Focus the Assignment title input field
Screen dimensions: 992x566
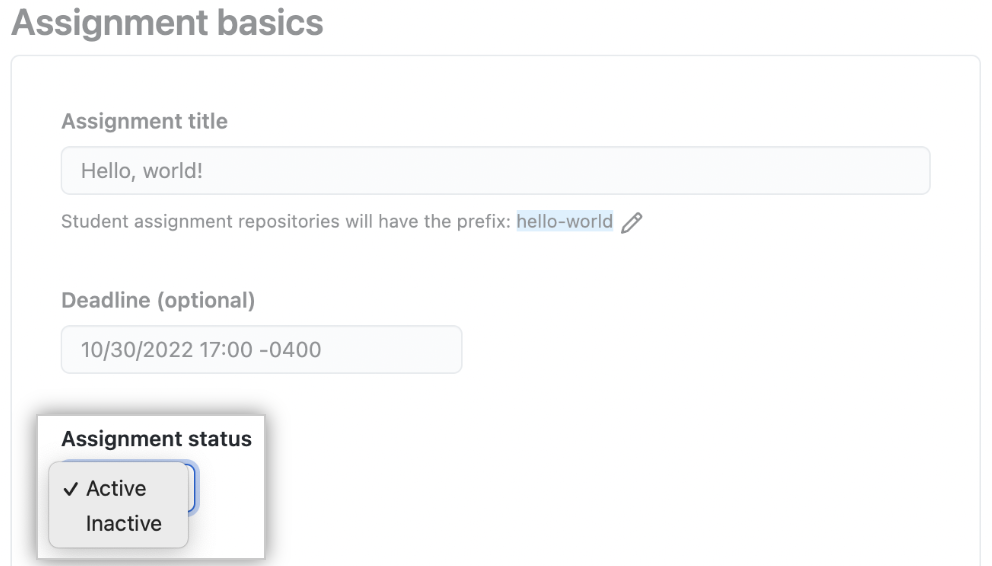pyautogui.click(x=495, y=171)
